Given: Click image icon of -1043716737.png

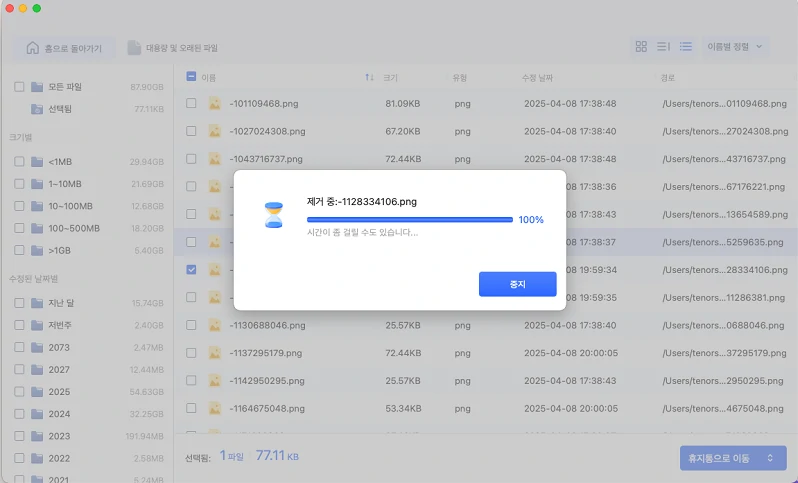Looking at the screenshot, I should pos(215,159).
